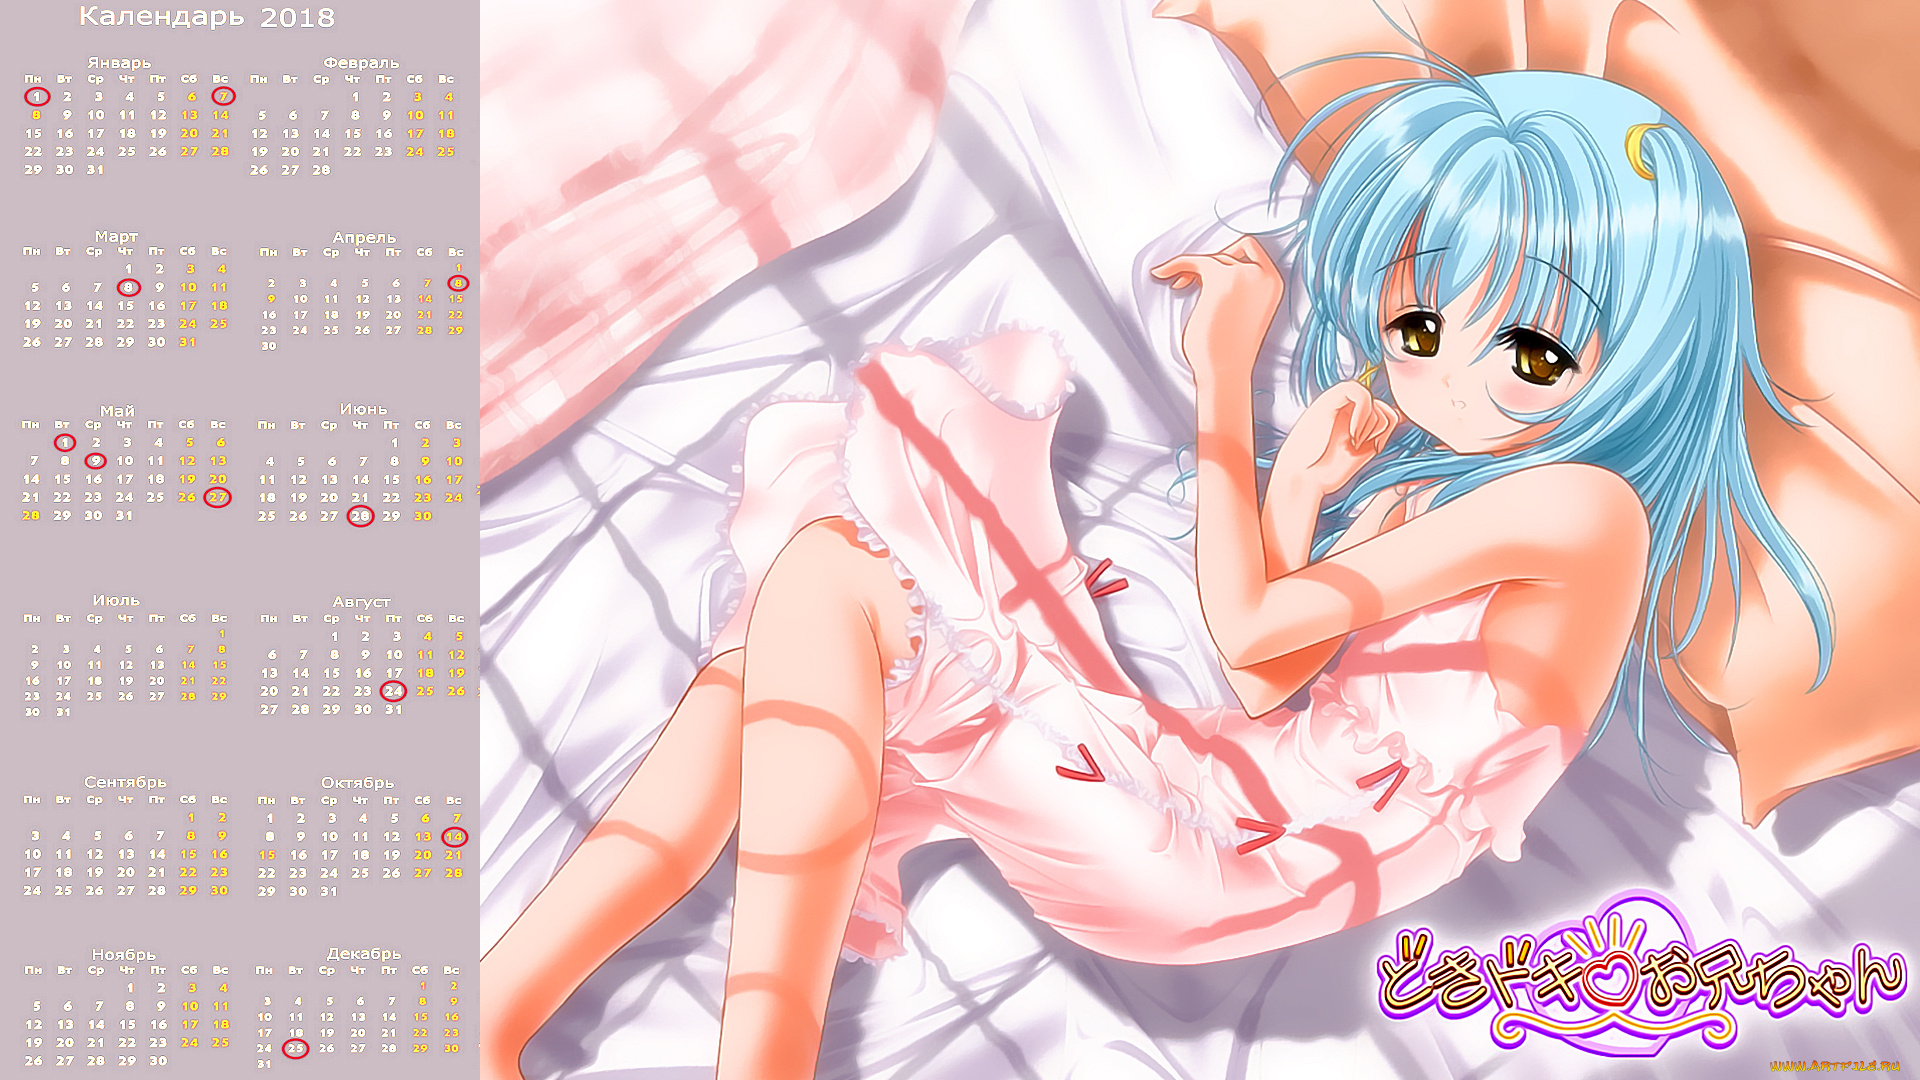Click date 31 in Декабрь
The image size is (1920, 1080).
[x=264, y=1064]
